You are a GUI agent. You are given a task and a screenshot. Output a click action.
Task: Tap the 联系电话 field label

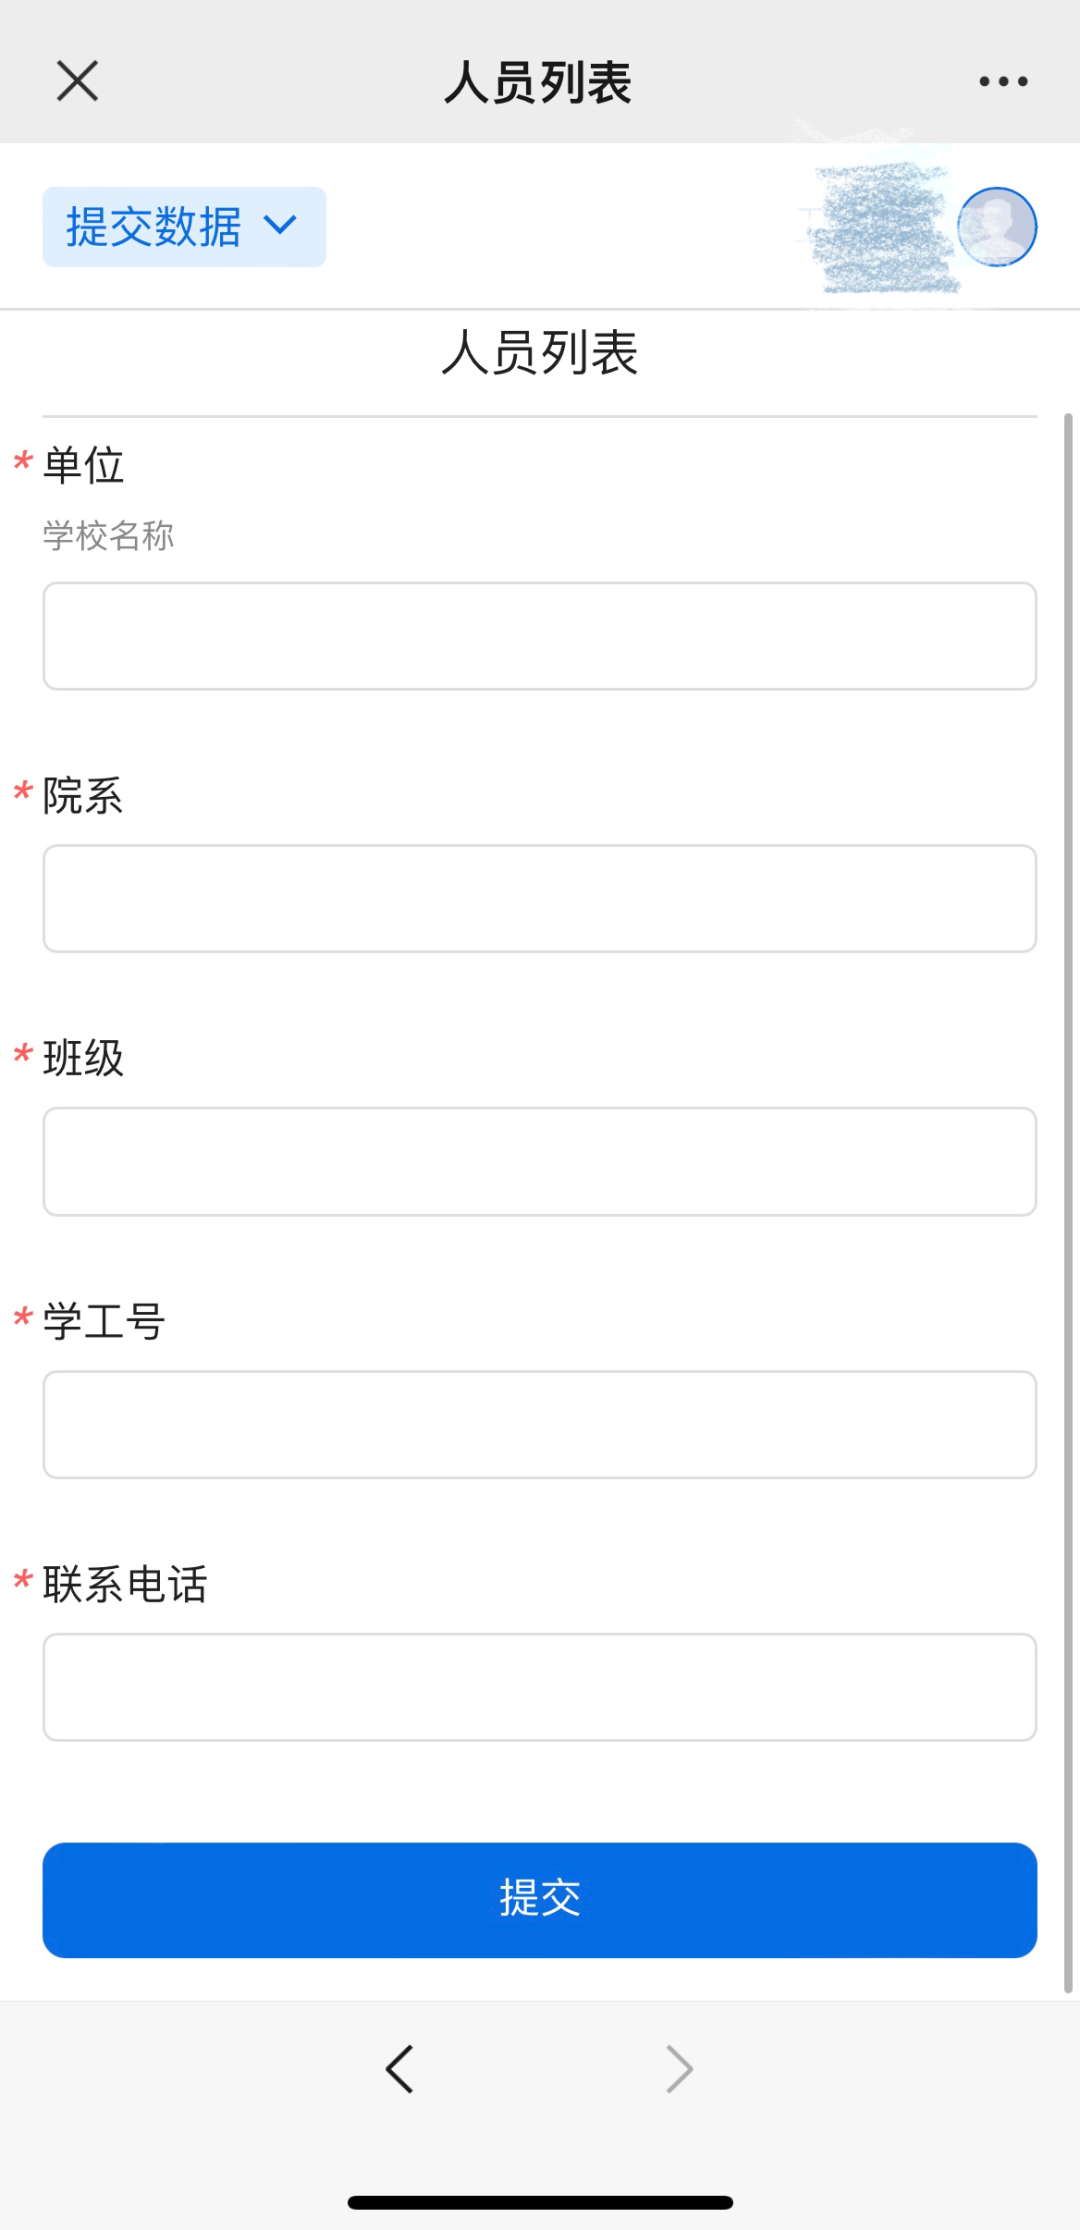click(125, 1584)
